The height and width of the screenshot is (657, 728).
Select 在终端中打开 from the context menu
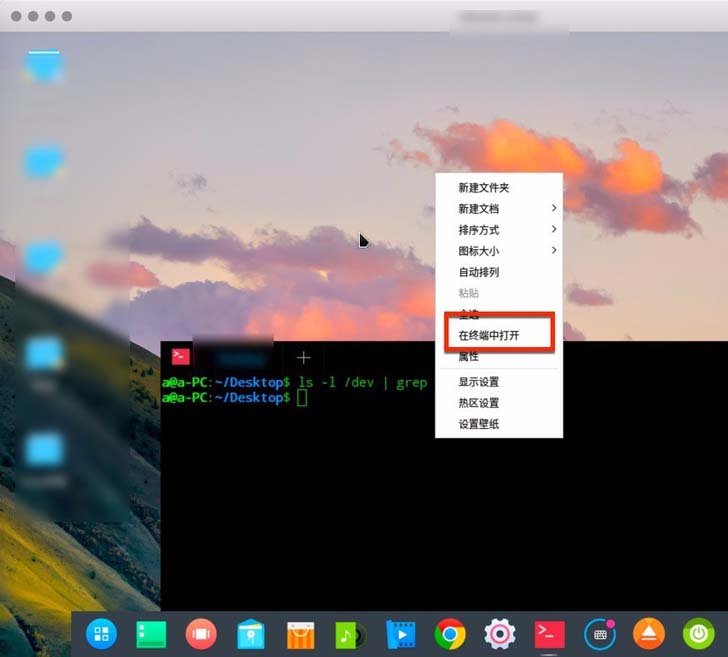[x=499, y=335]
